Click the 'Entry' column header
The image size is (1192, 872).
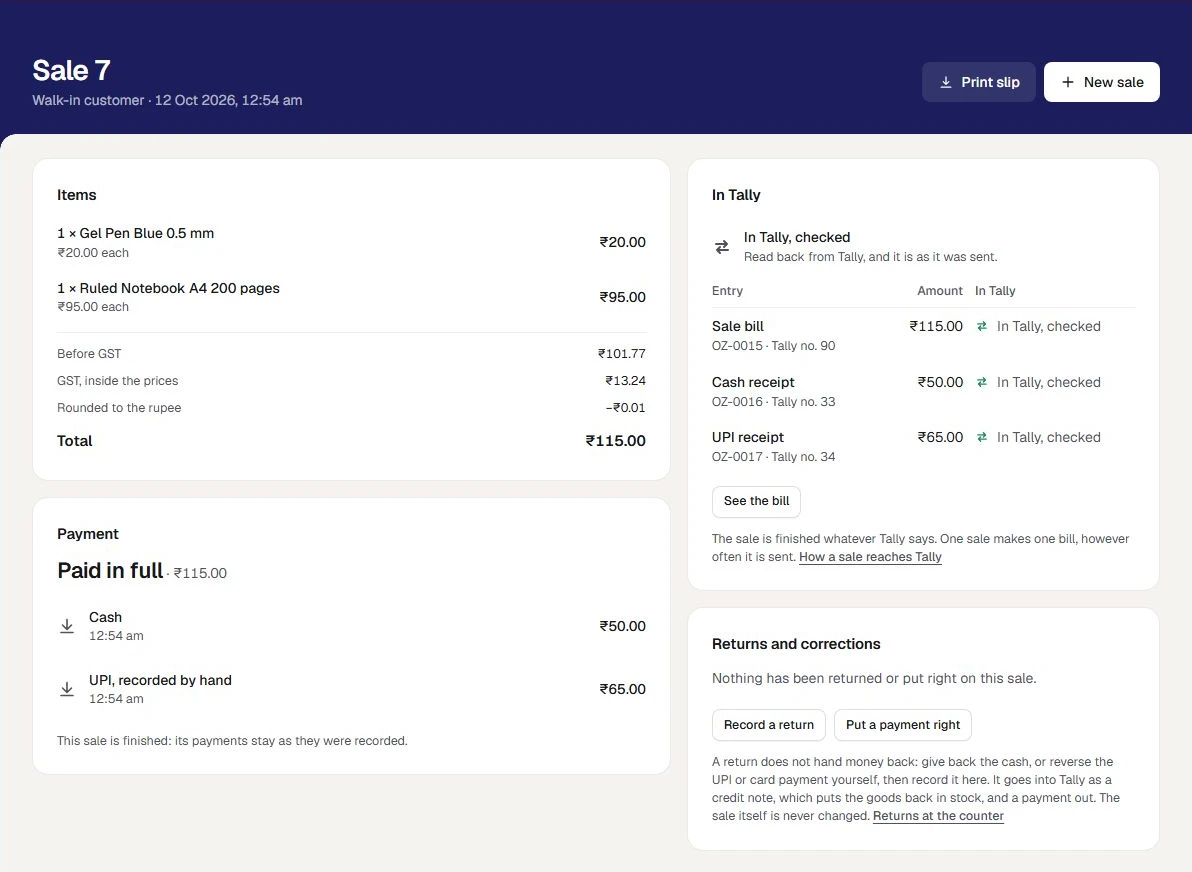tap(727, 290)
